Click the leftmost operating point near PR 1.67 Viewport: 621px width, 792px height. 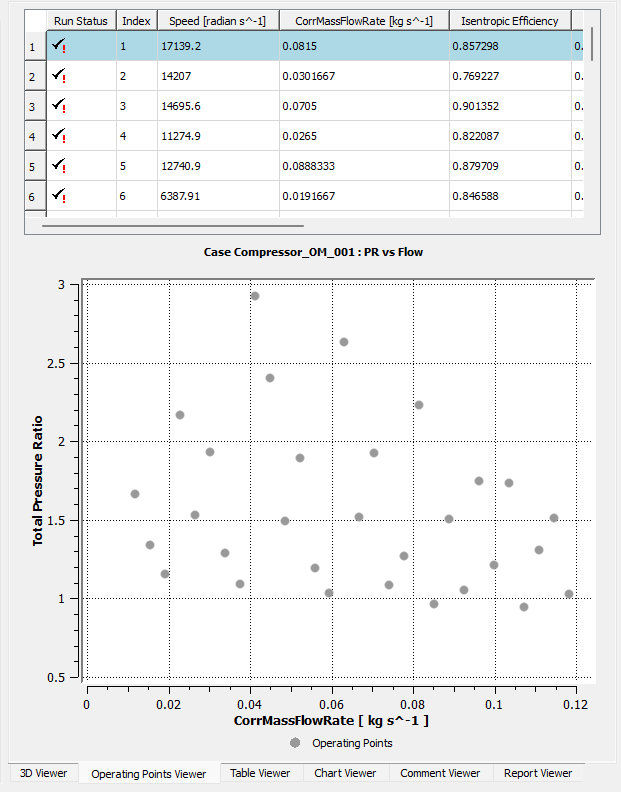[x=135, y=493]
